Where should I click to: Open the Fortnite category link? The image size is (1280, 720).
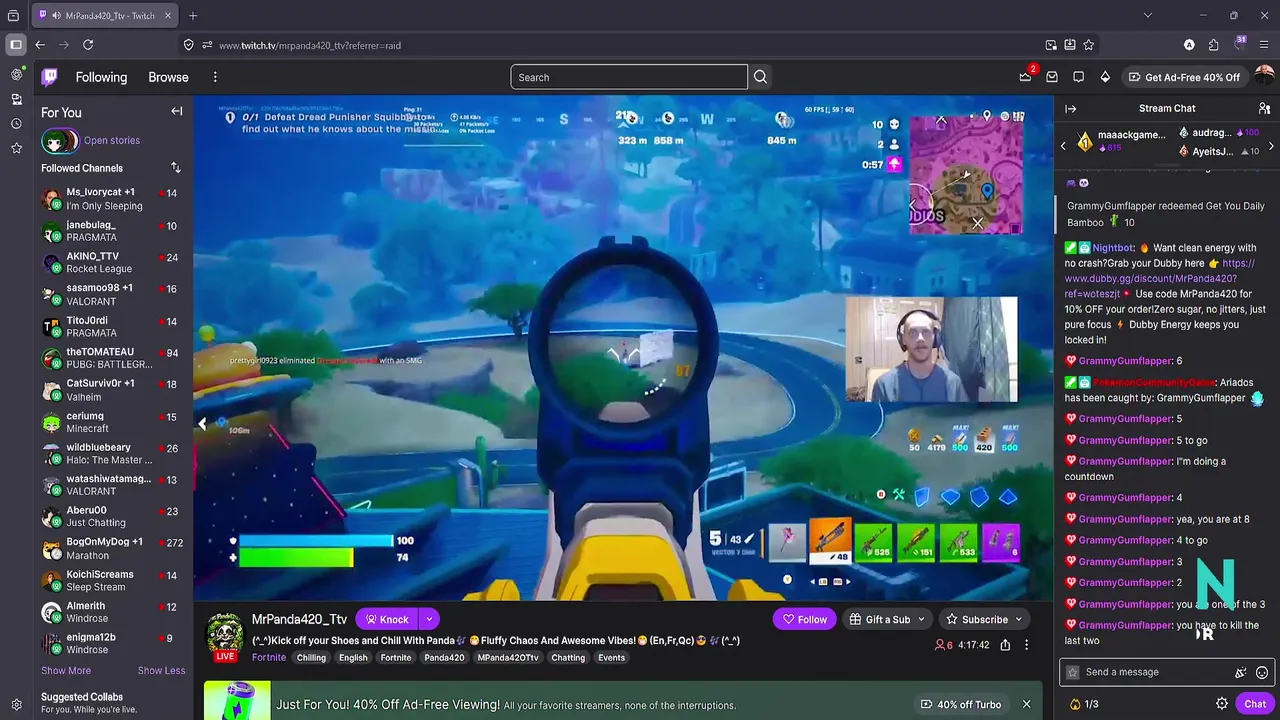coord(269,657)
